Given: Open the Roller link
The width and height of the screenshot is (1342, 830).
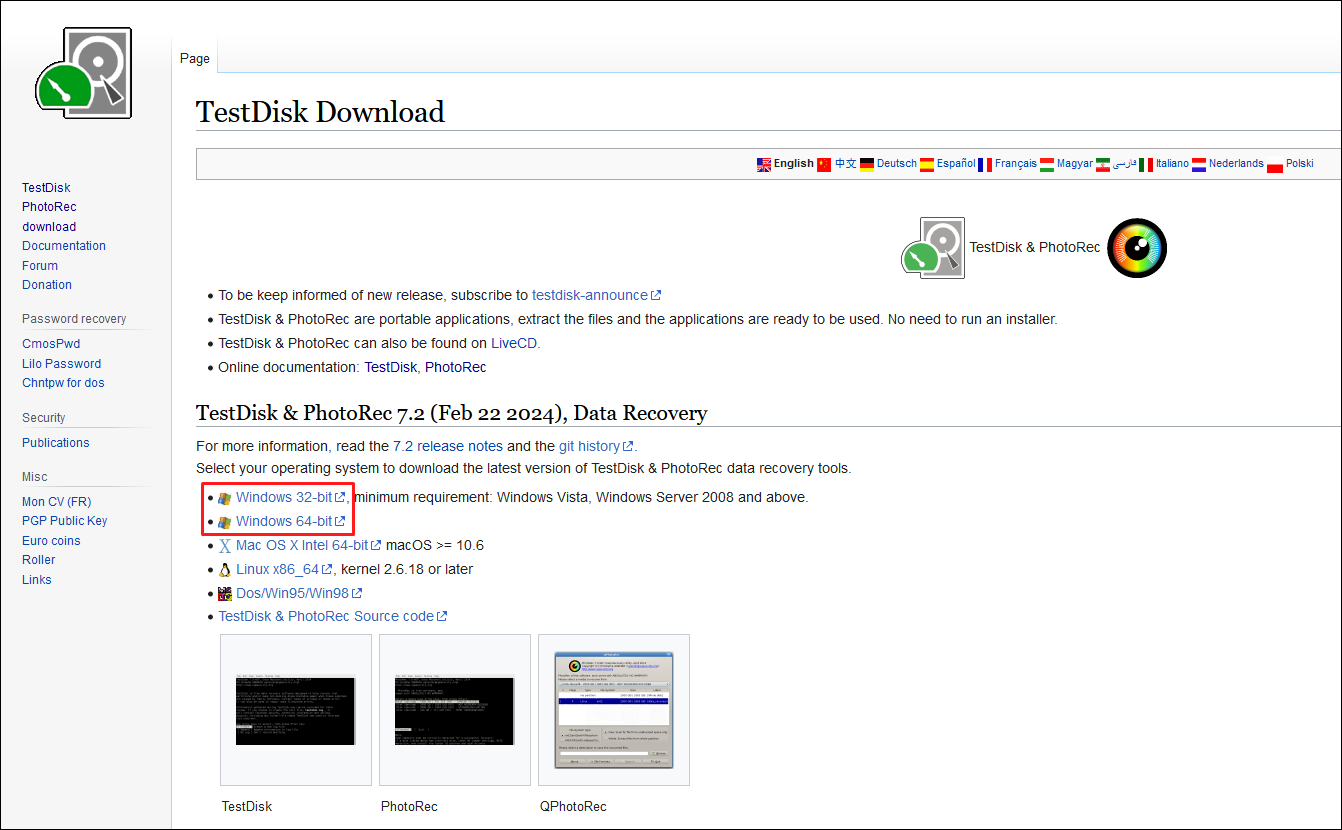Looking at the screenshot, I should (x=39, y=560).
